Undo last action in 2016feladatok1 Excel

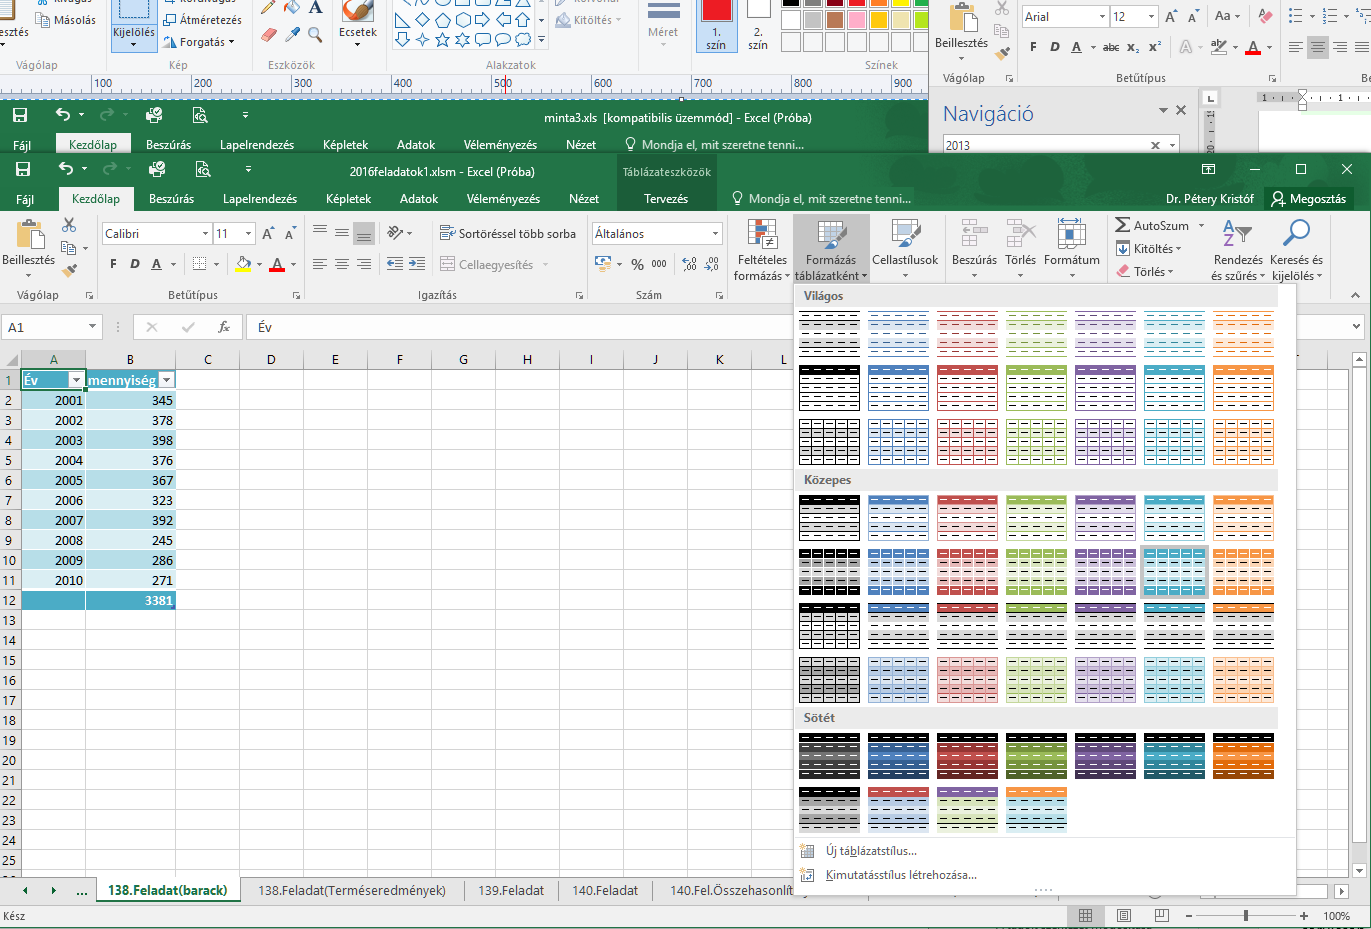click(66, 169)
